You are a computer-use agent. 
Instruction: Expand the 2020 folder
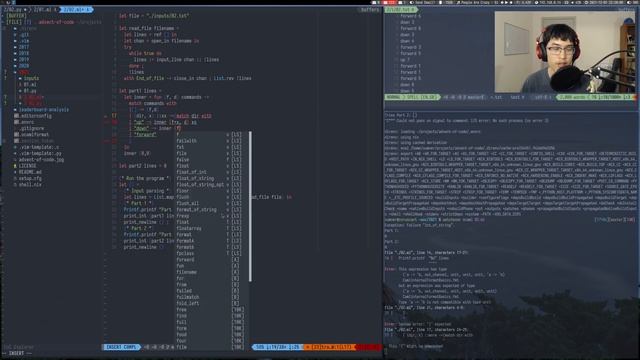click(24, 66)
